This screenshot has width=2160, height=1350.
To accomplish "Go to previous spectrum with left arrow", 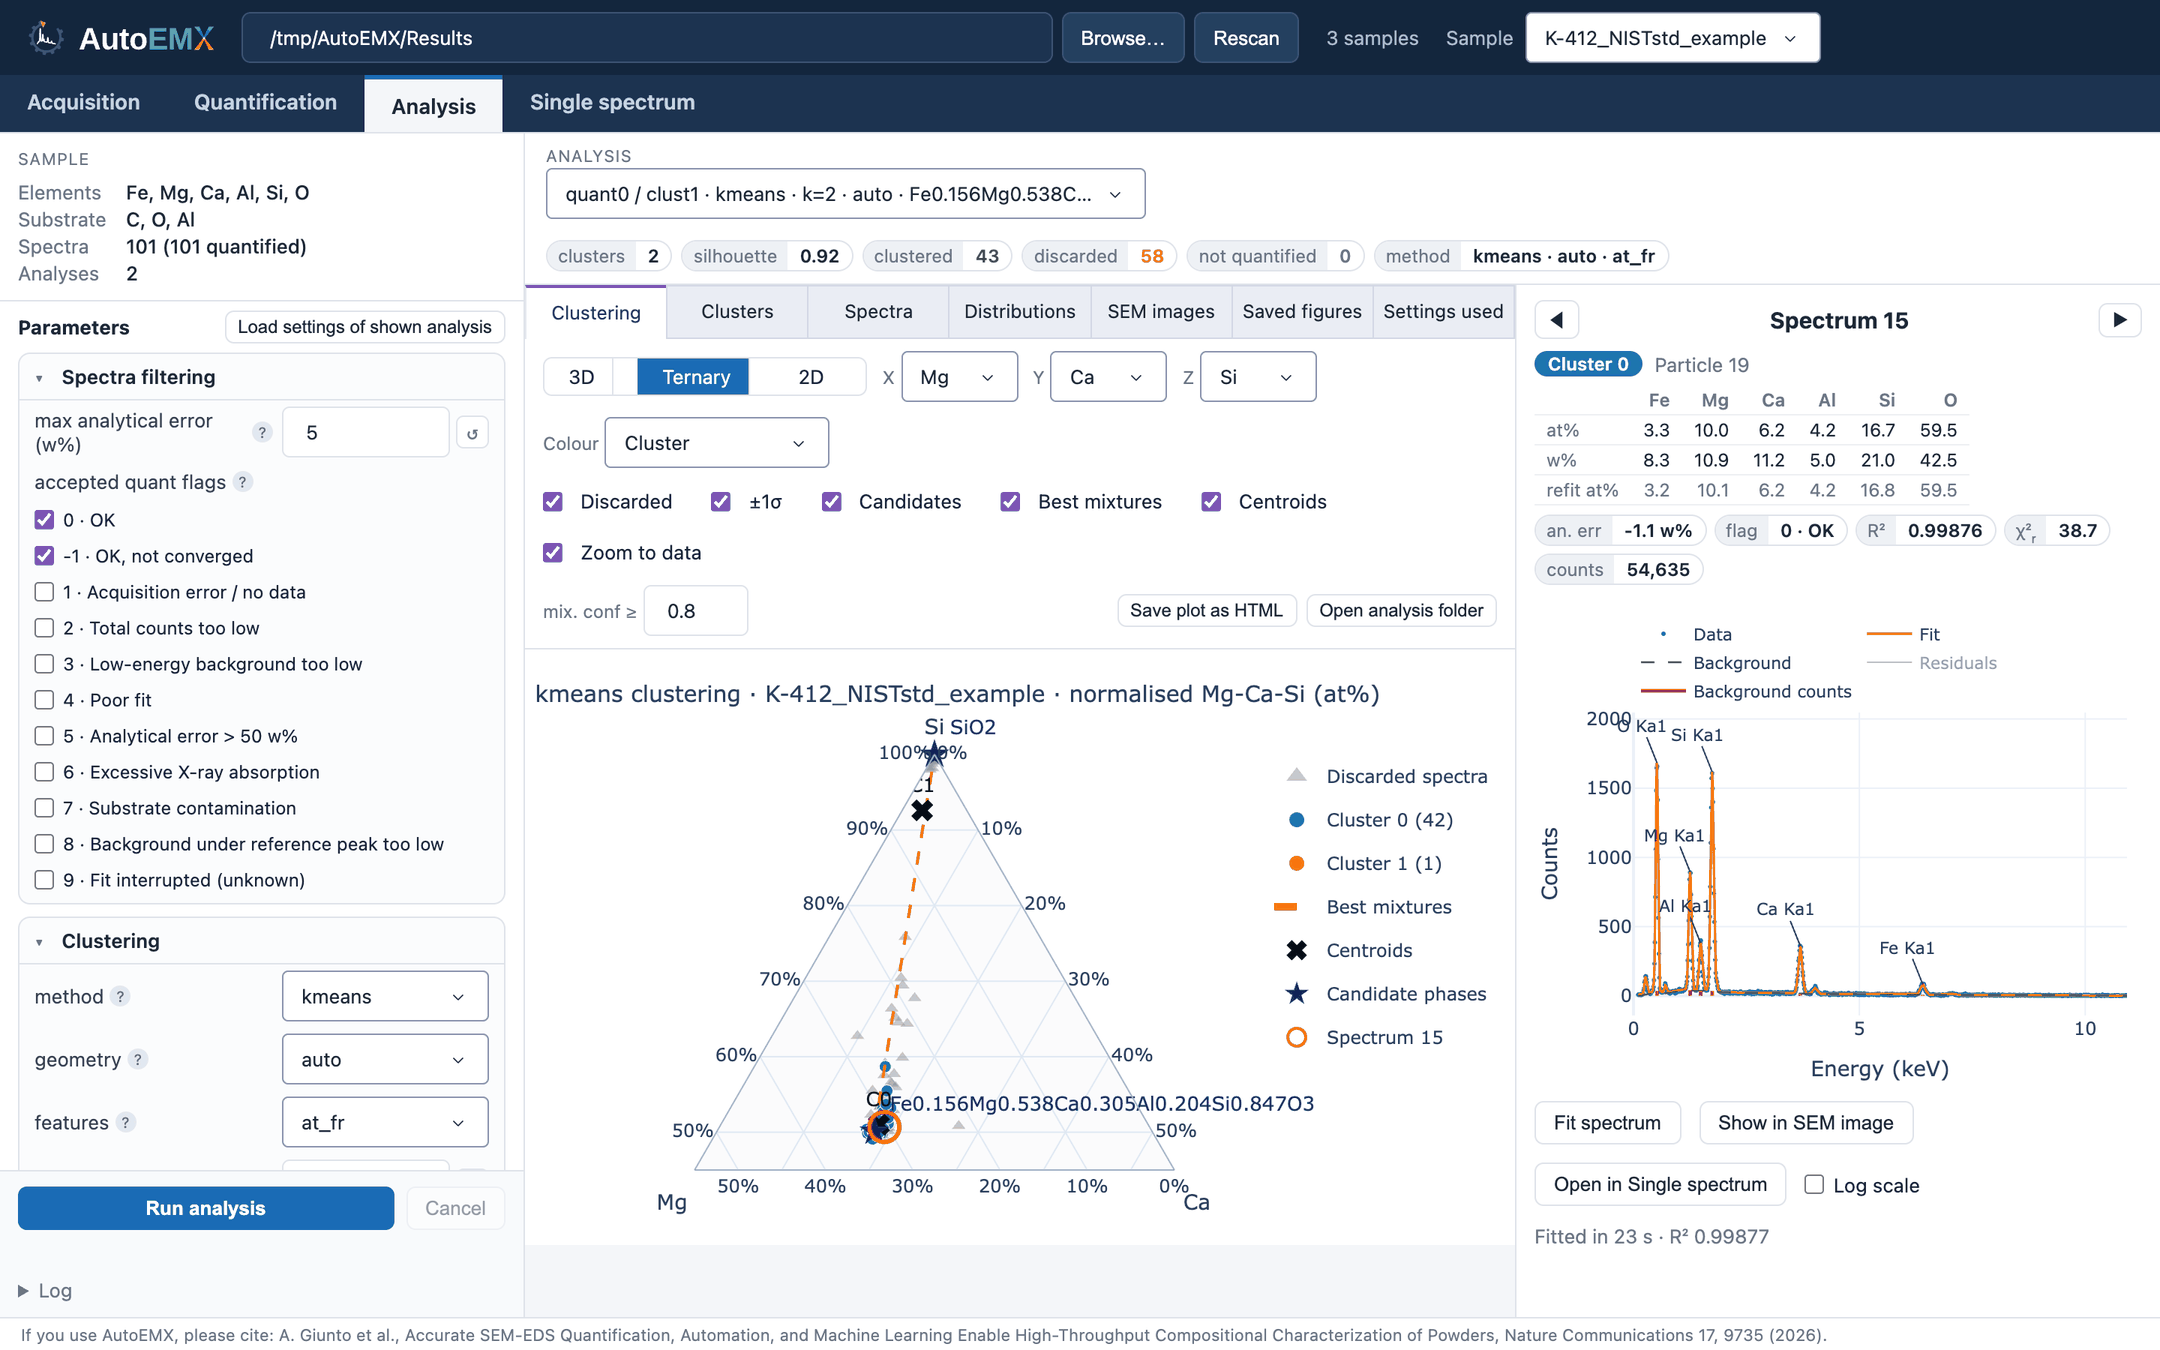I will pos(1557,320).
